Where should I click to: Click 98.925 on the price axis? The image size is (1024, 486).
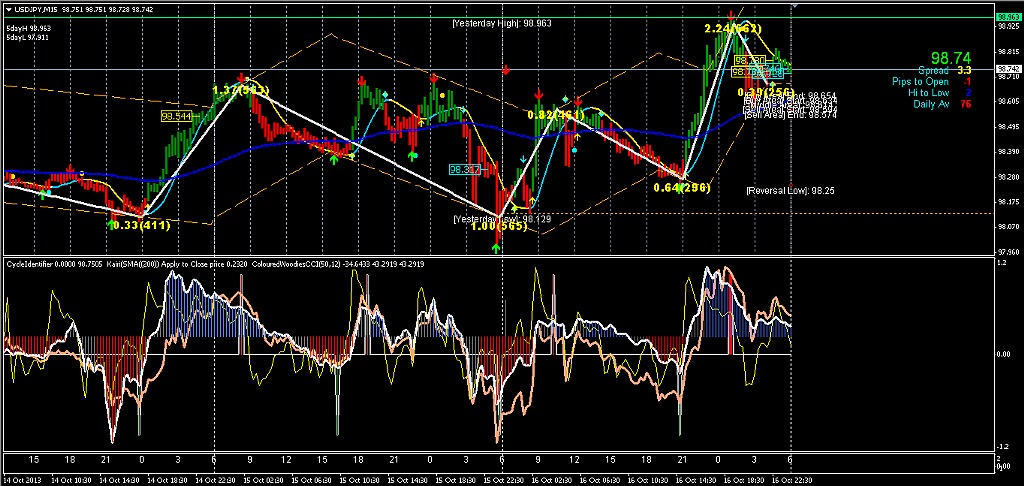[x=1006, y=26]
